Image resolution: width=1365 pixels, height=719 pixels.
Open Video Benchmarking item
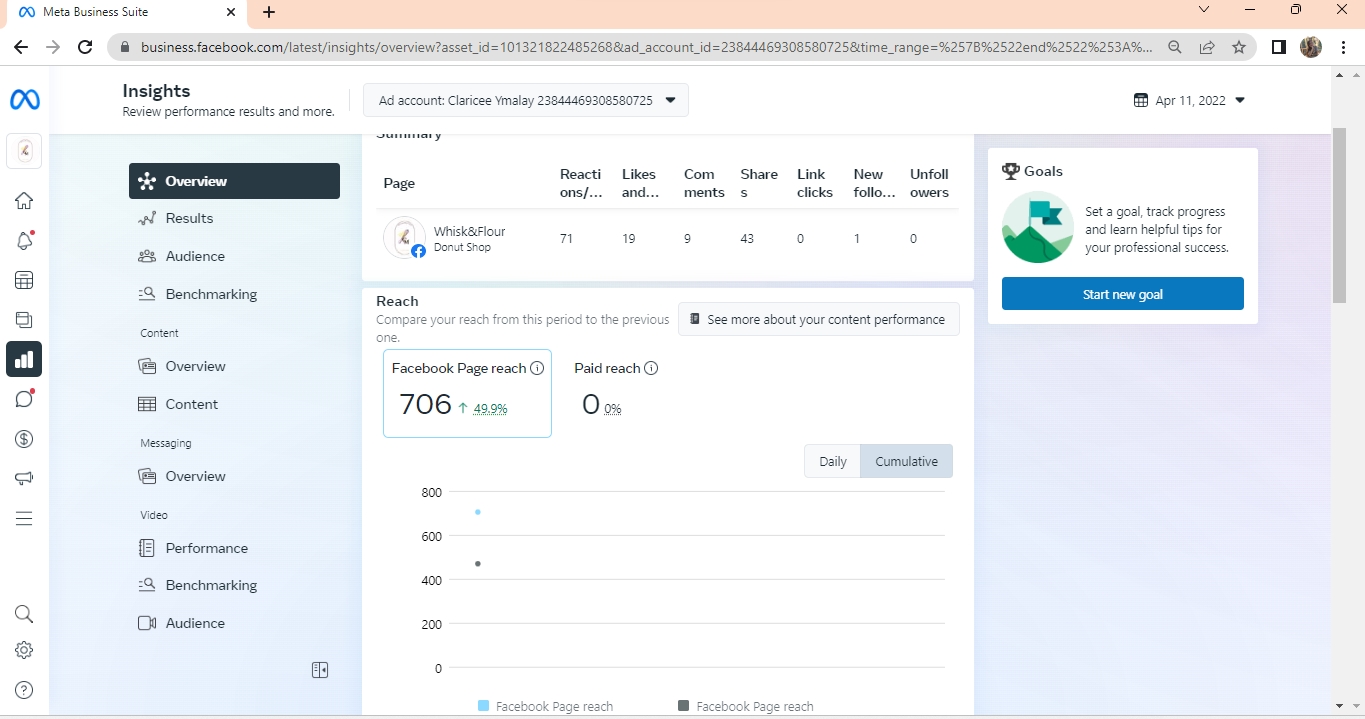[x=234, y=585]
